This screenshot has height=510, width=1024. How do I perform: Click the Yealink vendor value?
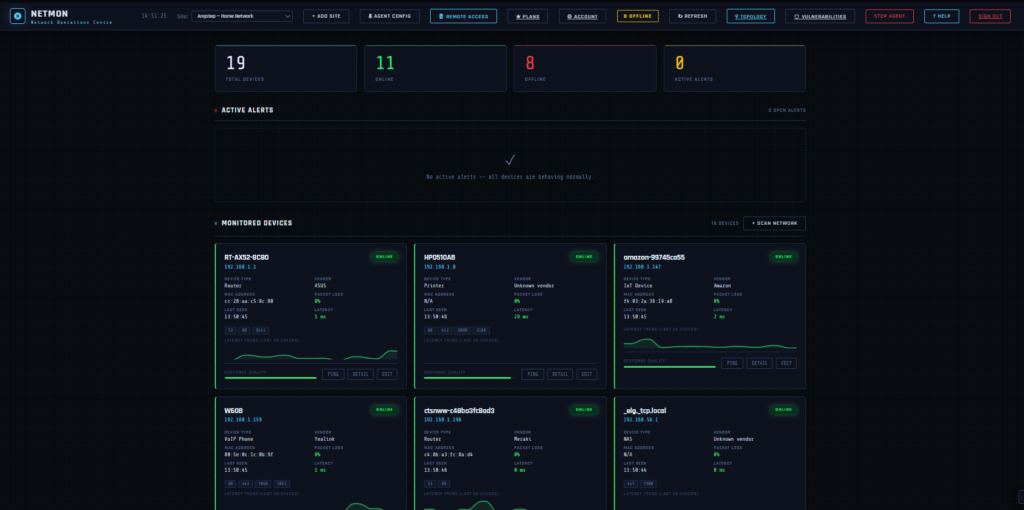point(323,439)
